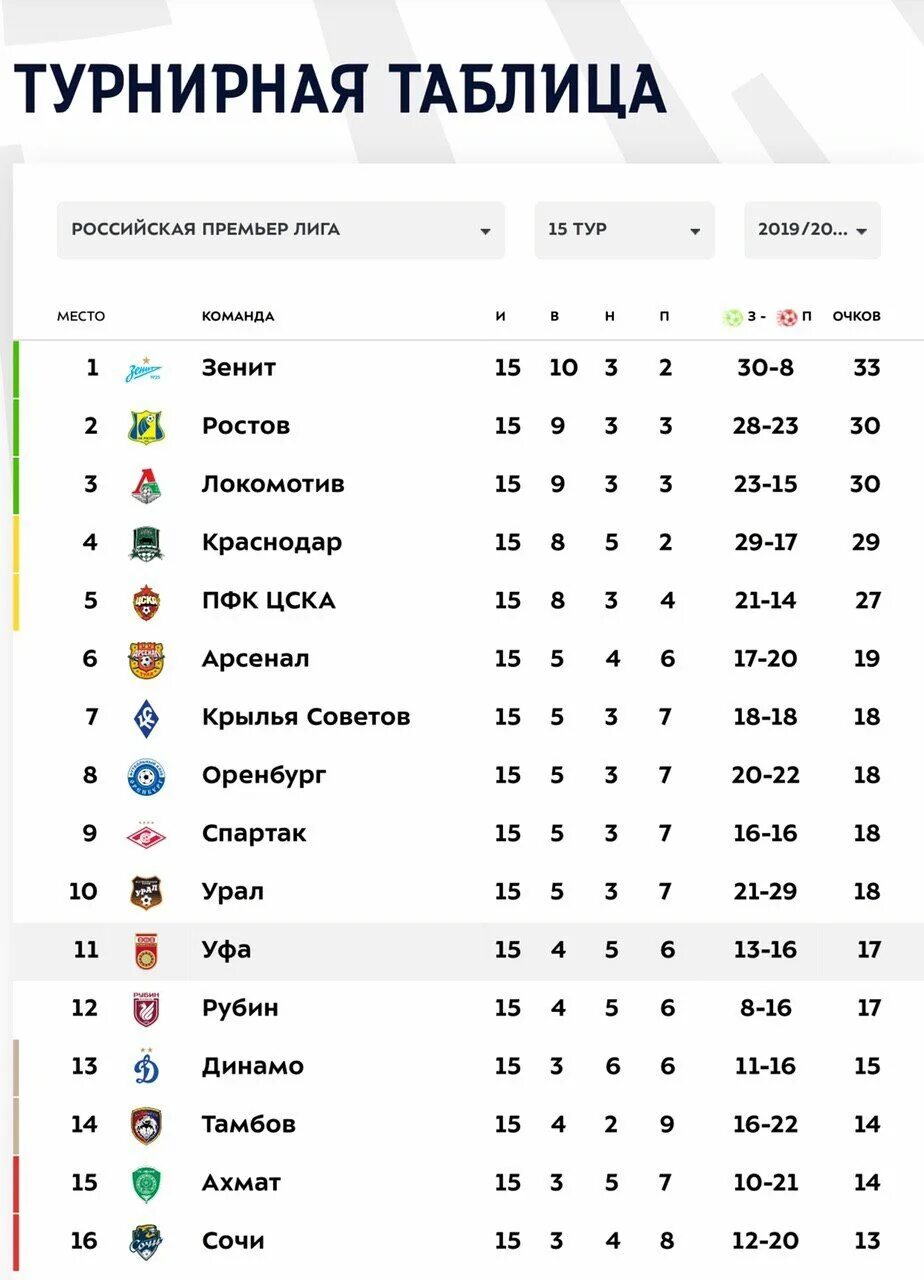Click the PFC CSKA club emblem
This screenshot has height=1280, width=924.
click(146, 602)
